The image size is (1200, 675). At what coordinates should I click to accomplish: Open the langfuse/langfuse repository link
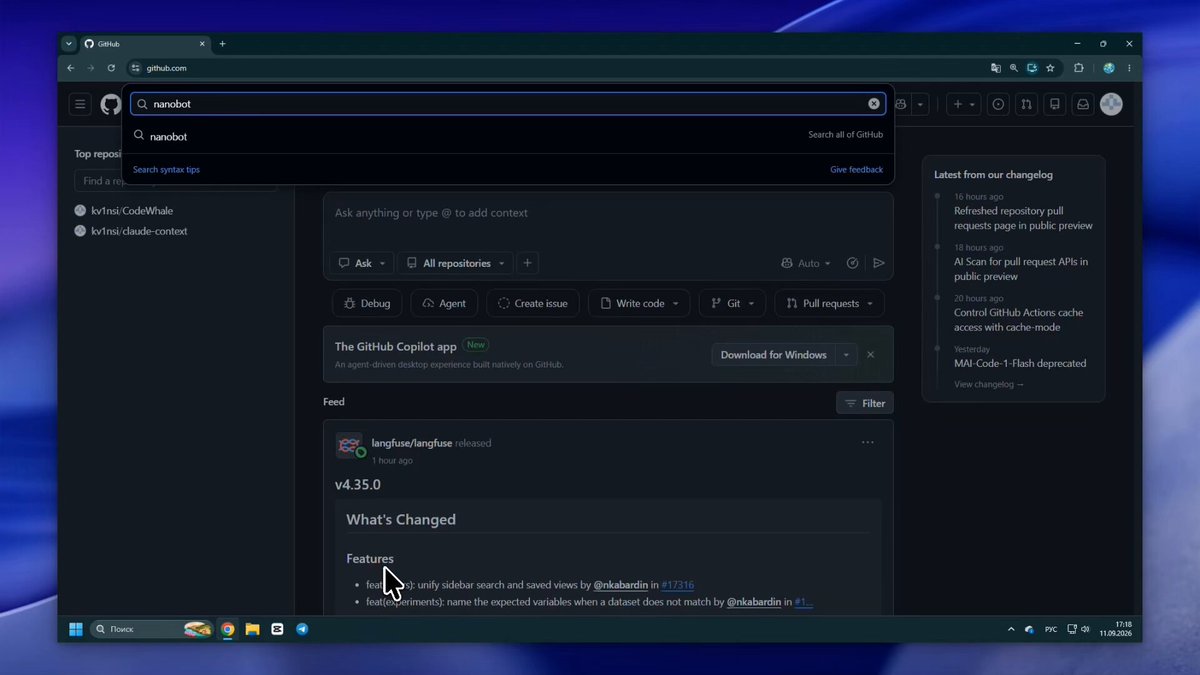pos(412,443)
